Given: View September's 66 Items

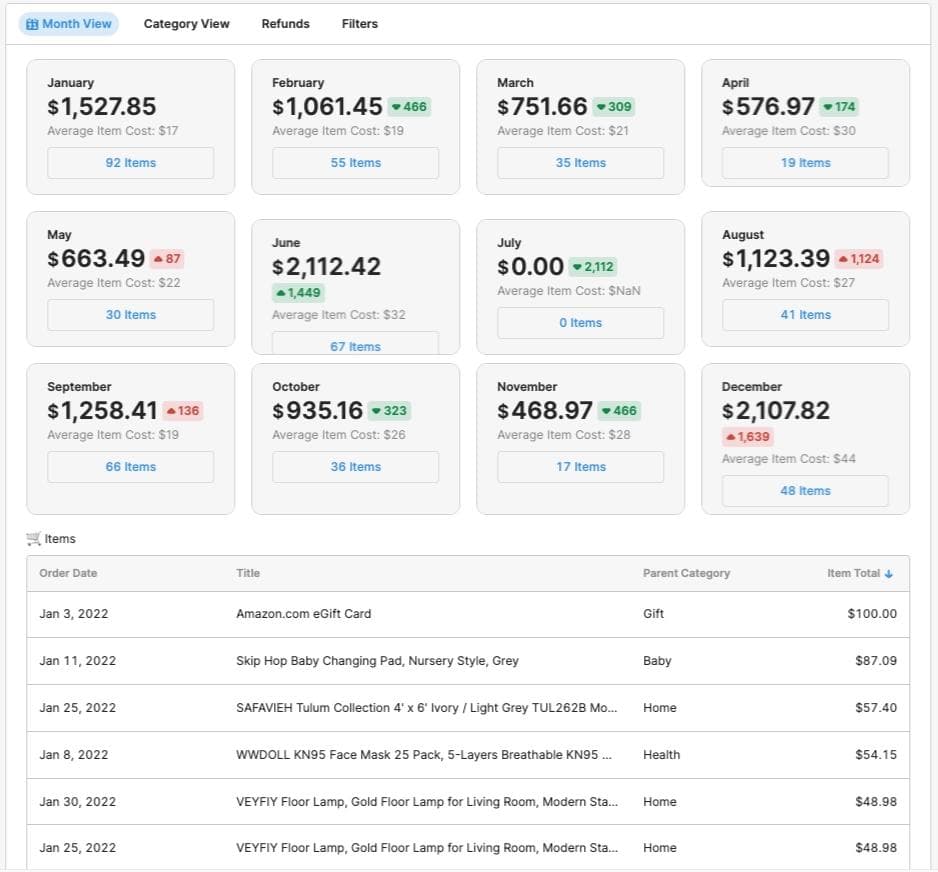Looking at the screenshot, I should pos(130,467).
